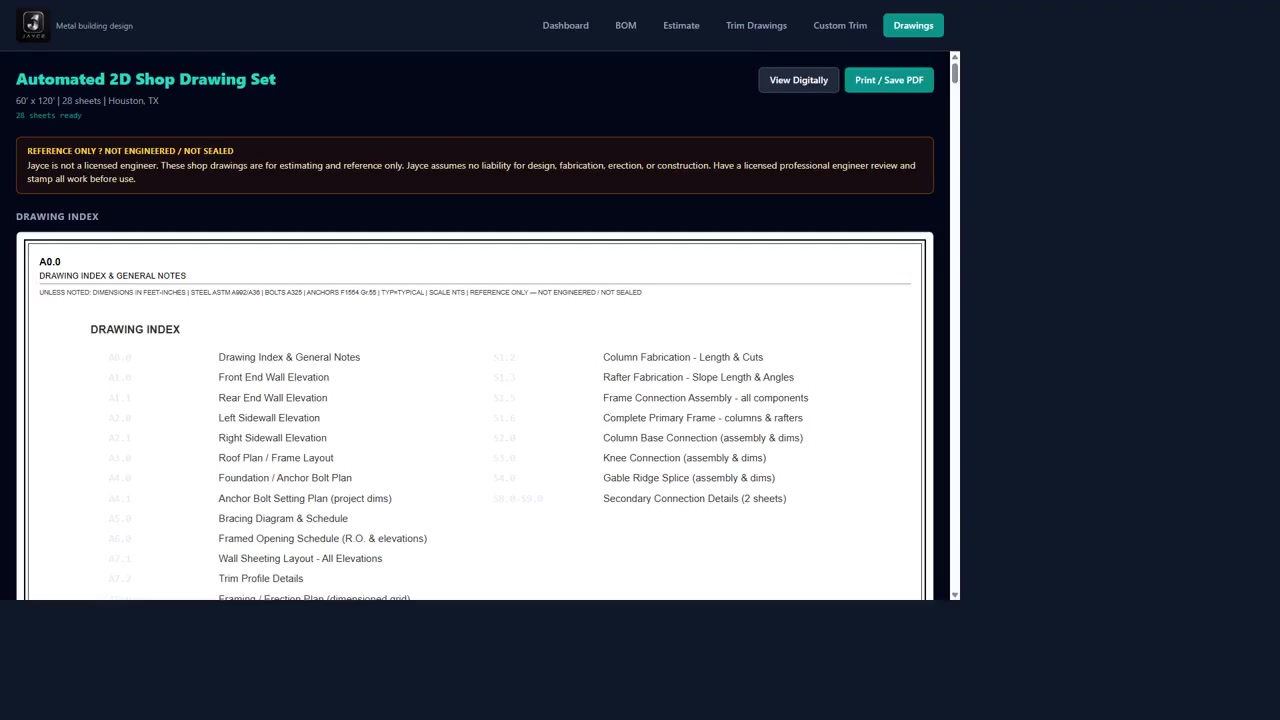Click the 'REFERENCE ONLY' warning heading
Image resolution: width=1280 pixels, height=720 pixels.
coord(130,151)
